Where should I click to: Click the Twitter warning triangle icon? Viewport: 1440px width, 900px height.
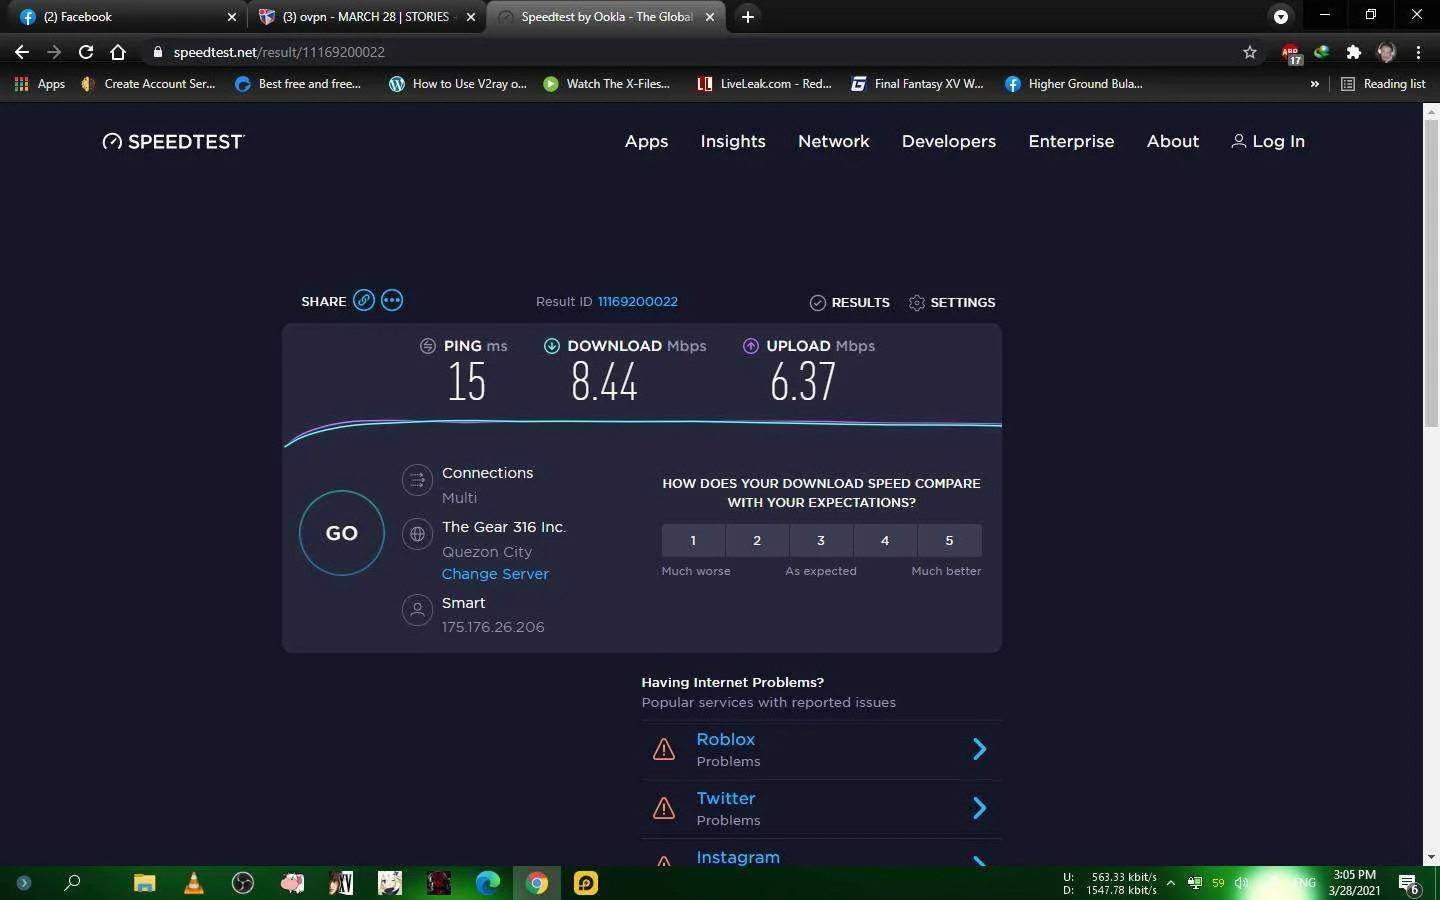[664, 808]
